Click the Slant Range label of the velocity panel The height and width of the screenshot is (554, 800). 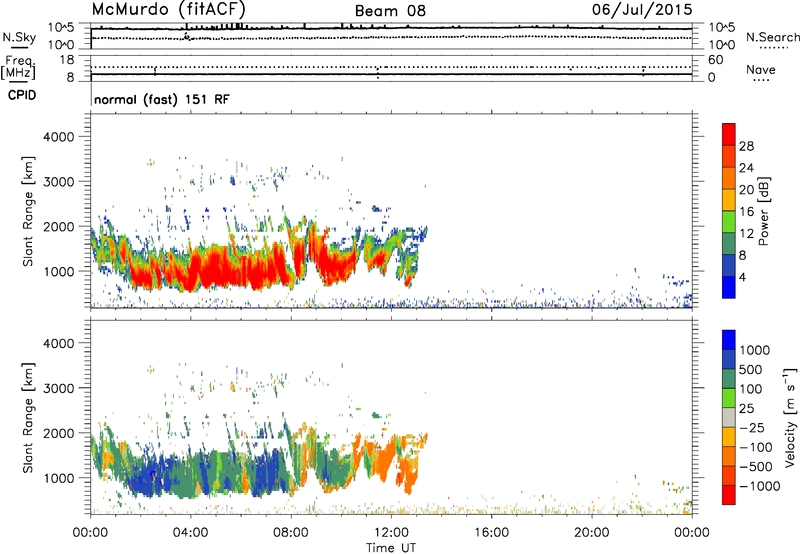coord(28,417)
